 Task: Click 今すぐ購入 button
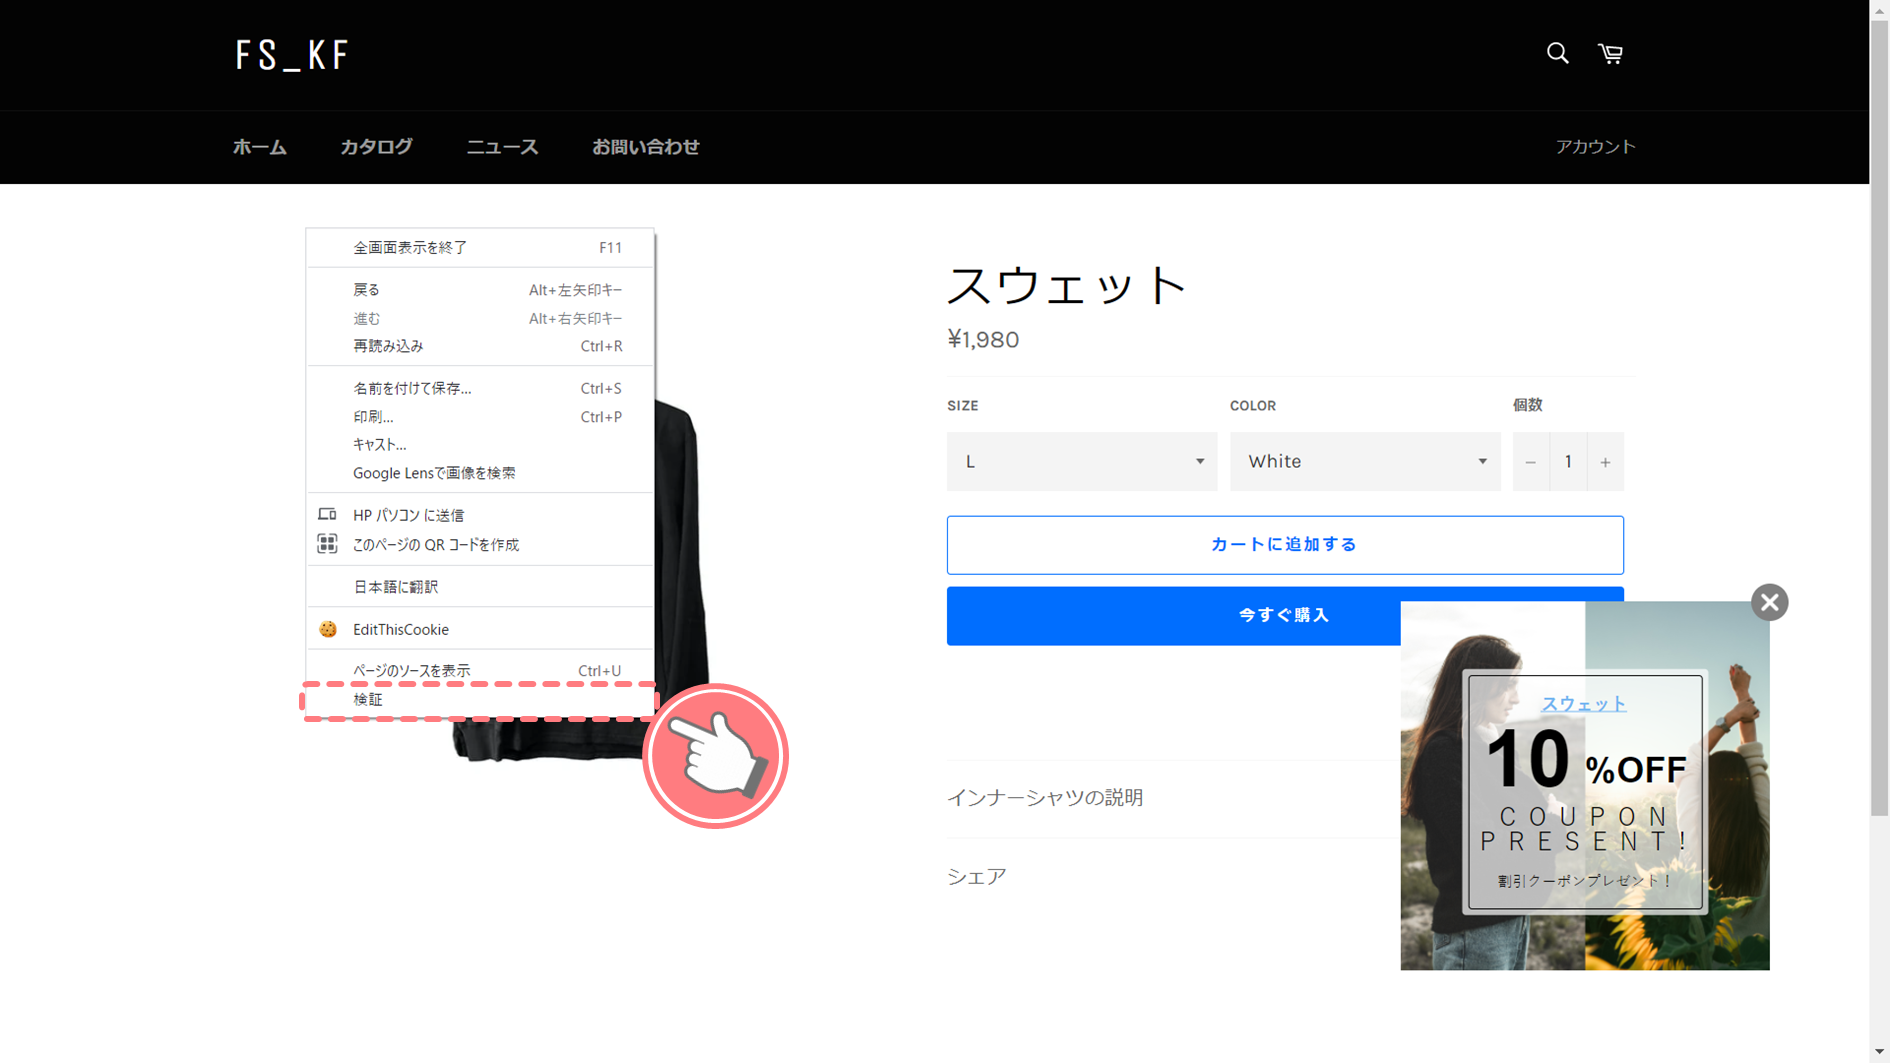pyautogui.click(x=1285, y=615)
